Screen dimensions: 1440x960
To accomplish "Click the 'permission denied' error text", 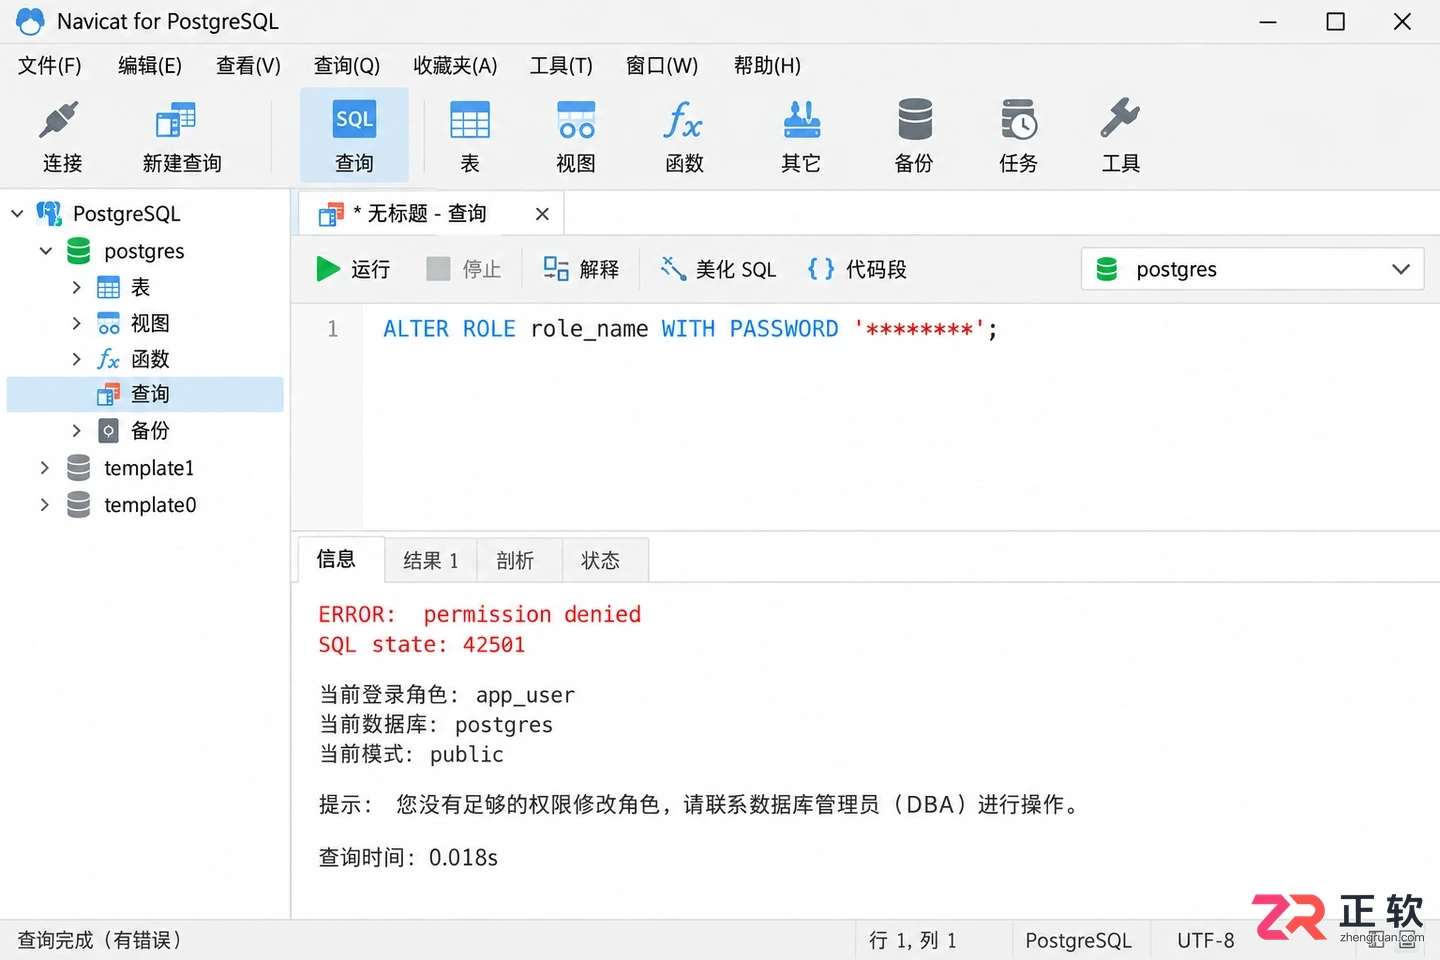I will coord(532,614).
